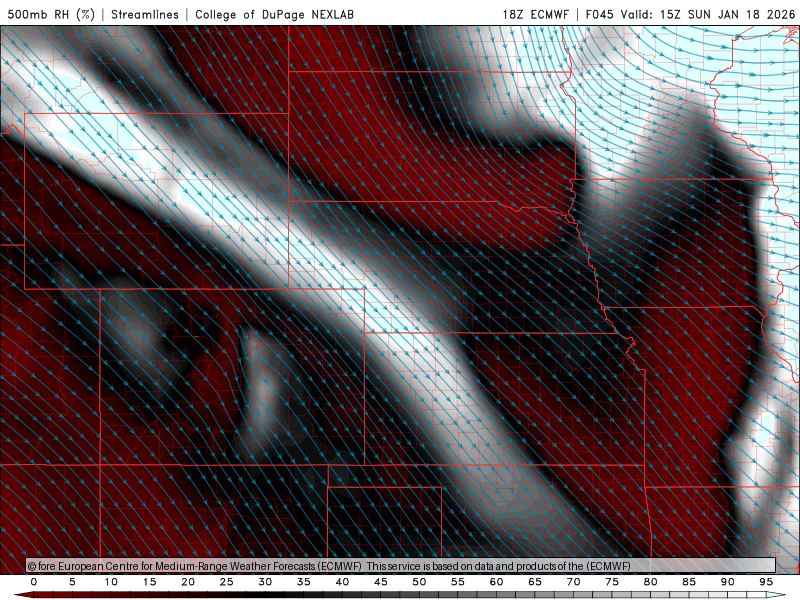This screenshot has width=800, height=600.
Task: Click the '50' midpoint label on the scale
Action: pos(419,582)
